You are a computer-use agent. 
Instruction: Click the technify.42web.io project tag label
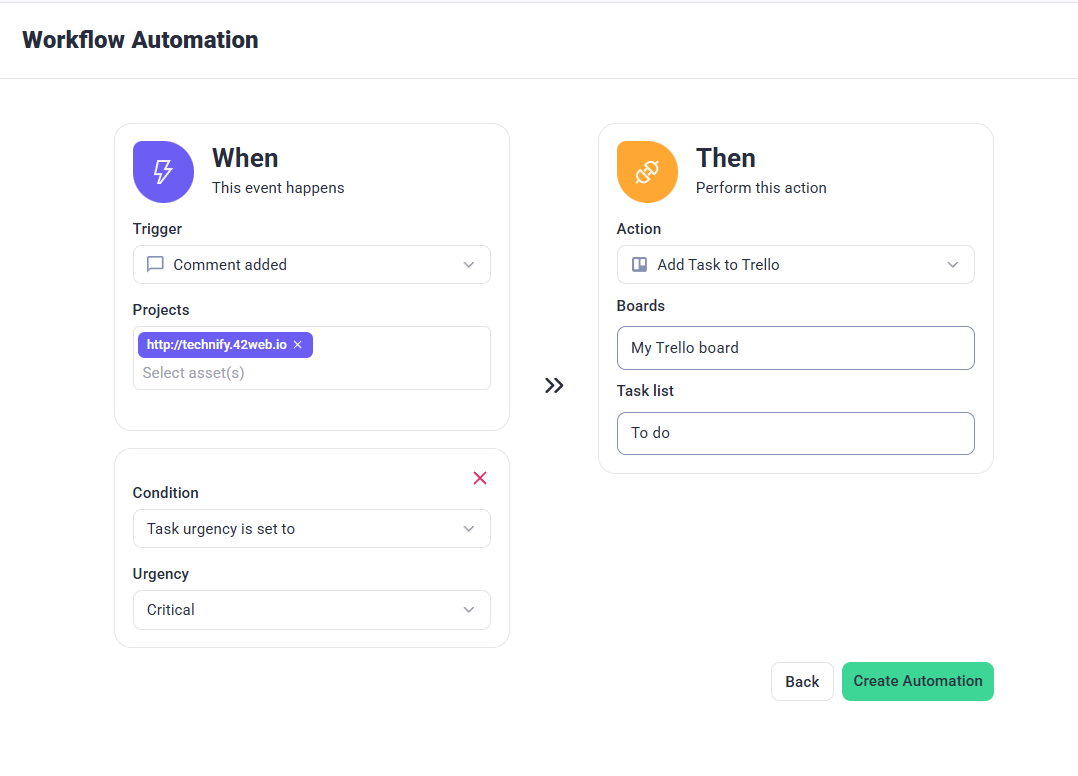(216, 345)
